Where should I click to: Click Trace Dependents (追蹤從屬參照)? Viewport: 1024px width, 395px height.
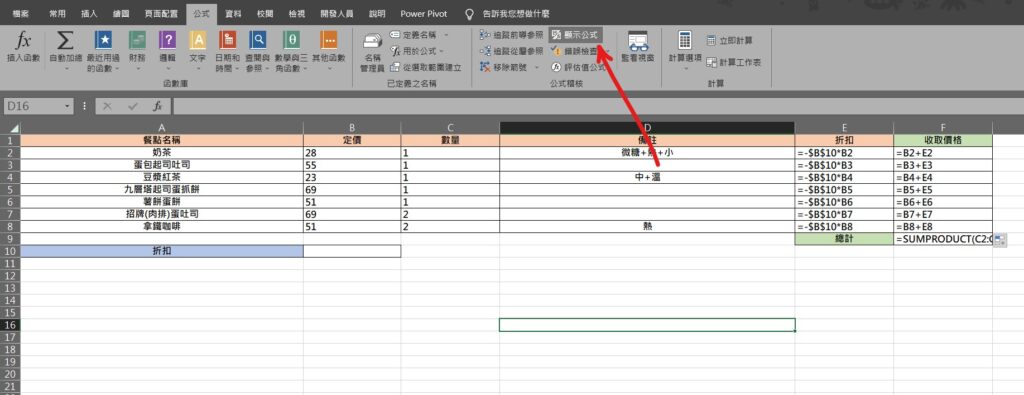[x=511, y=50]
